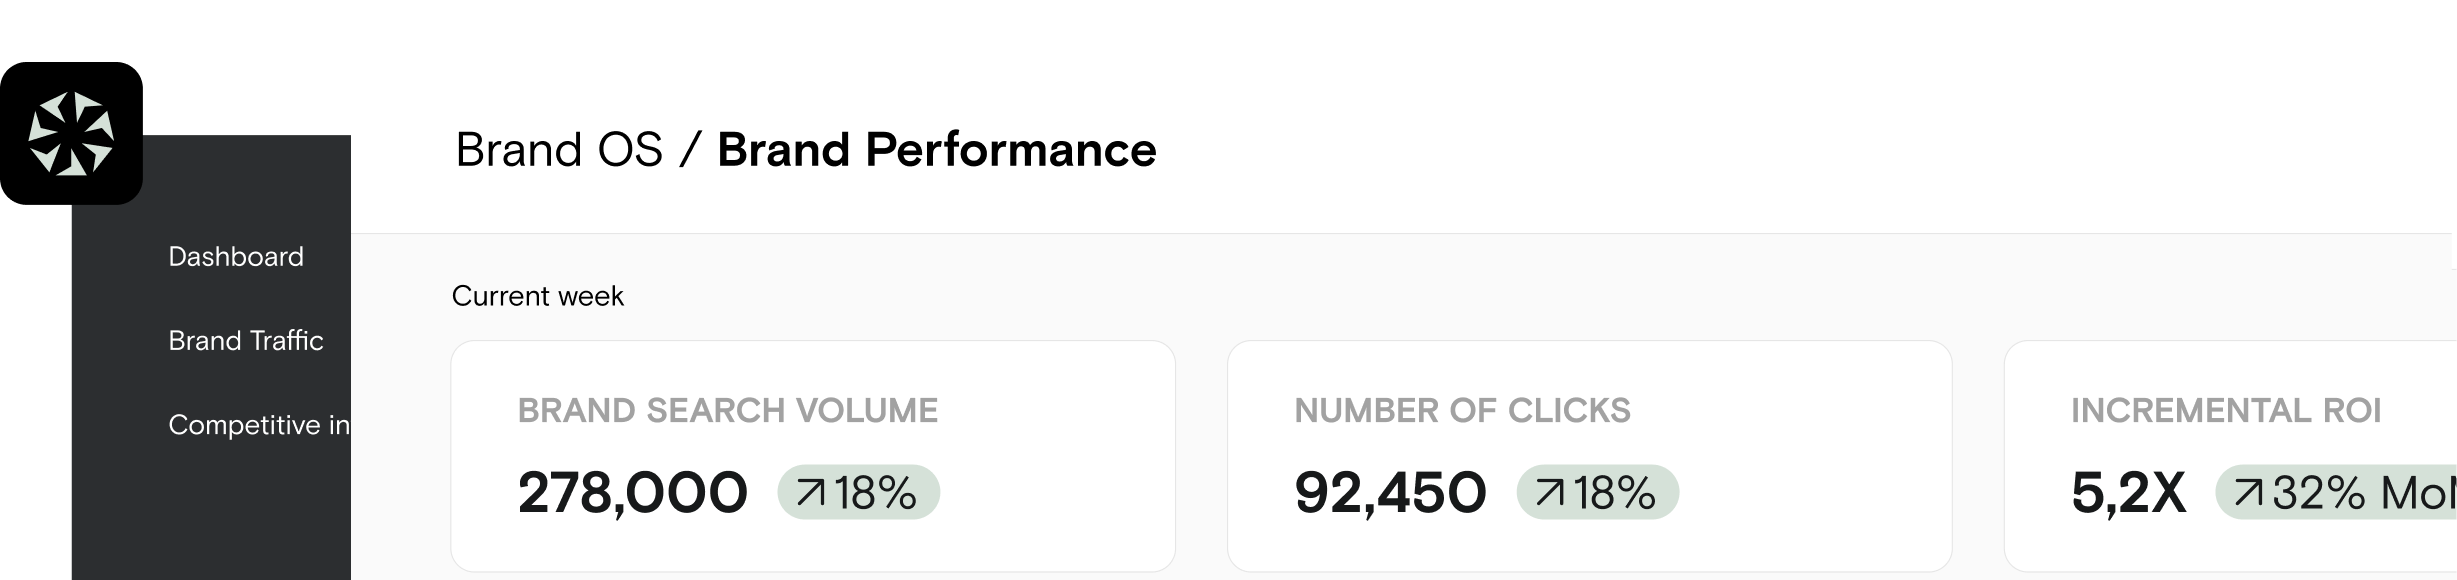Open the Dashboard sidebar item

point(236,257)
